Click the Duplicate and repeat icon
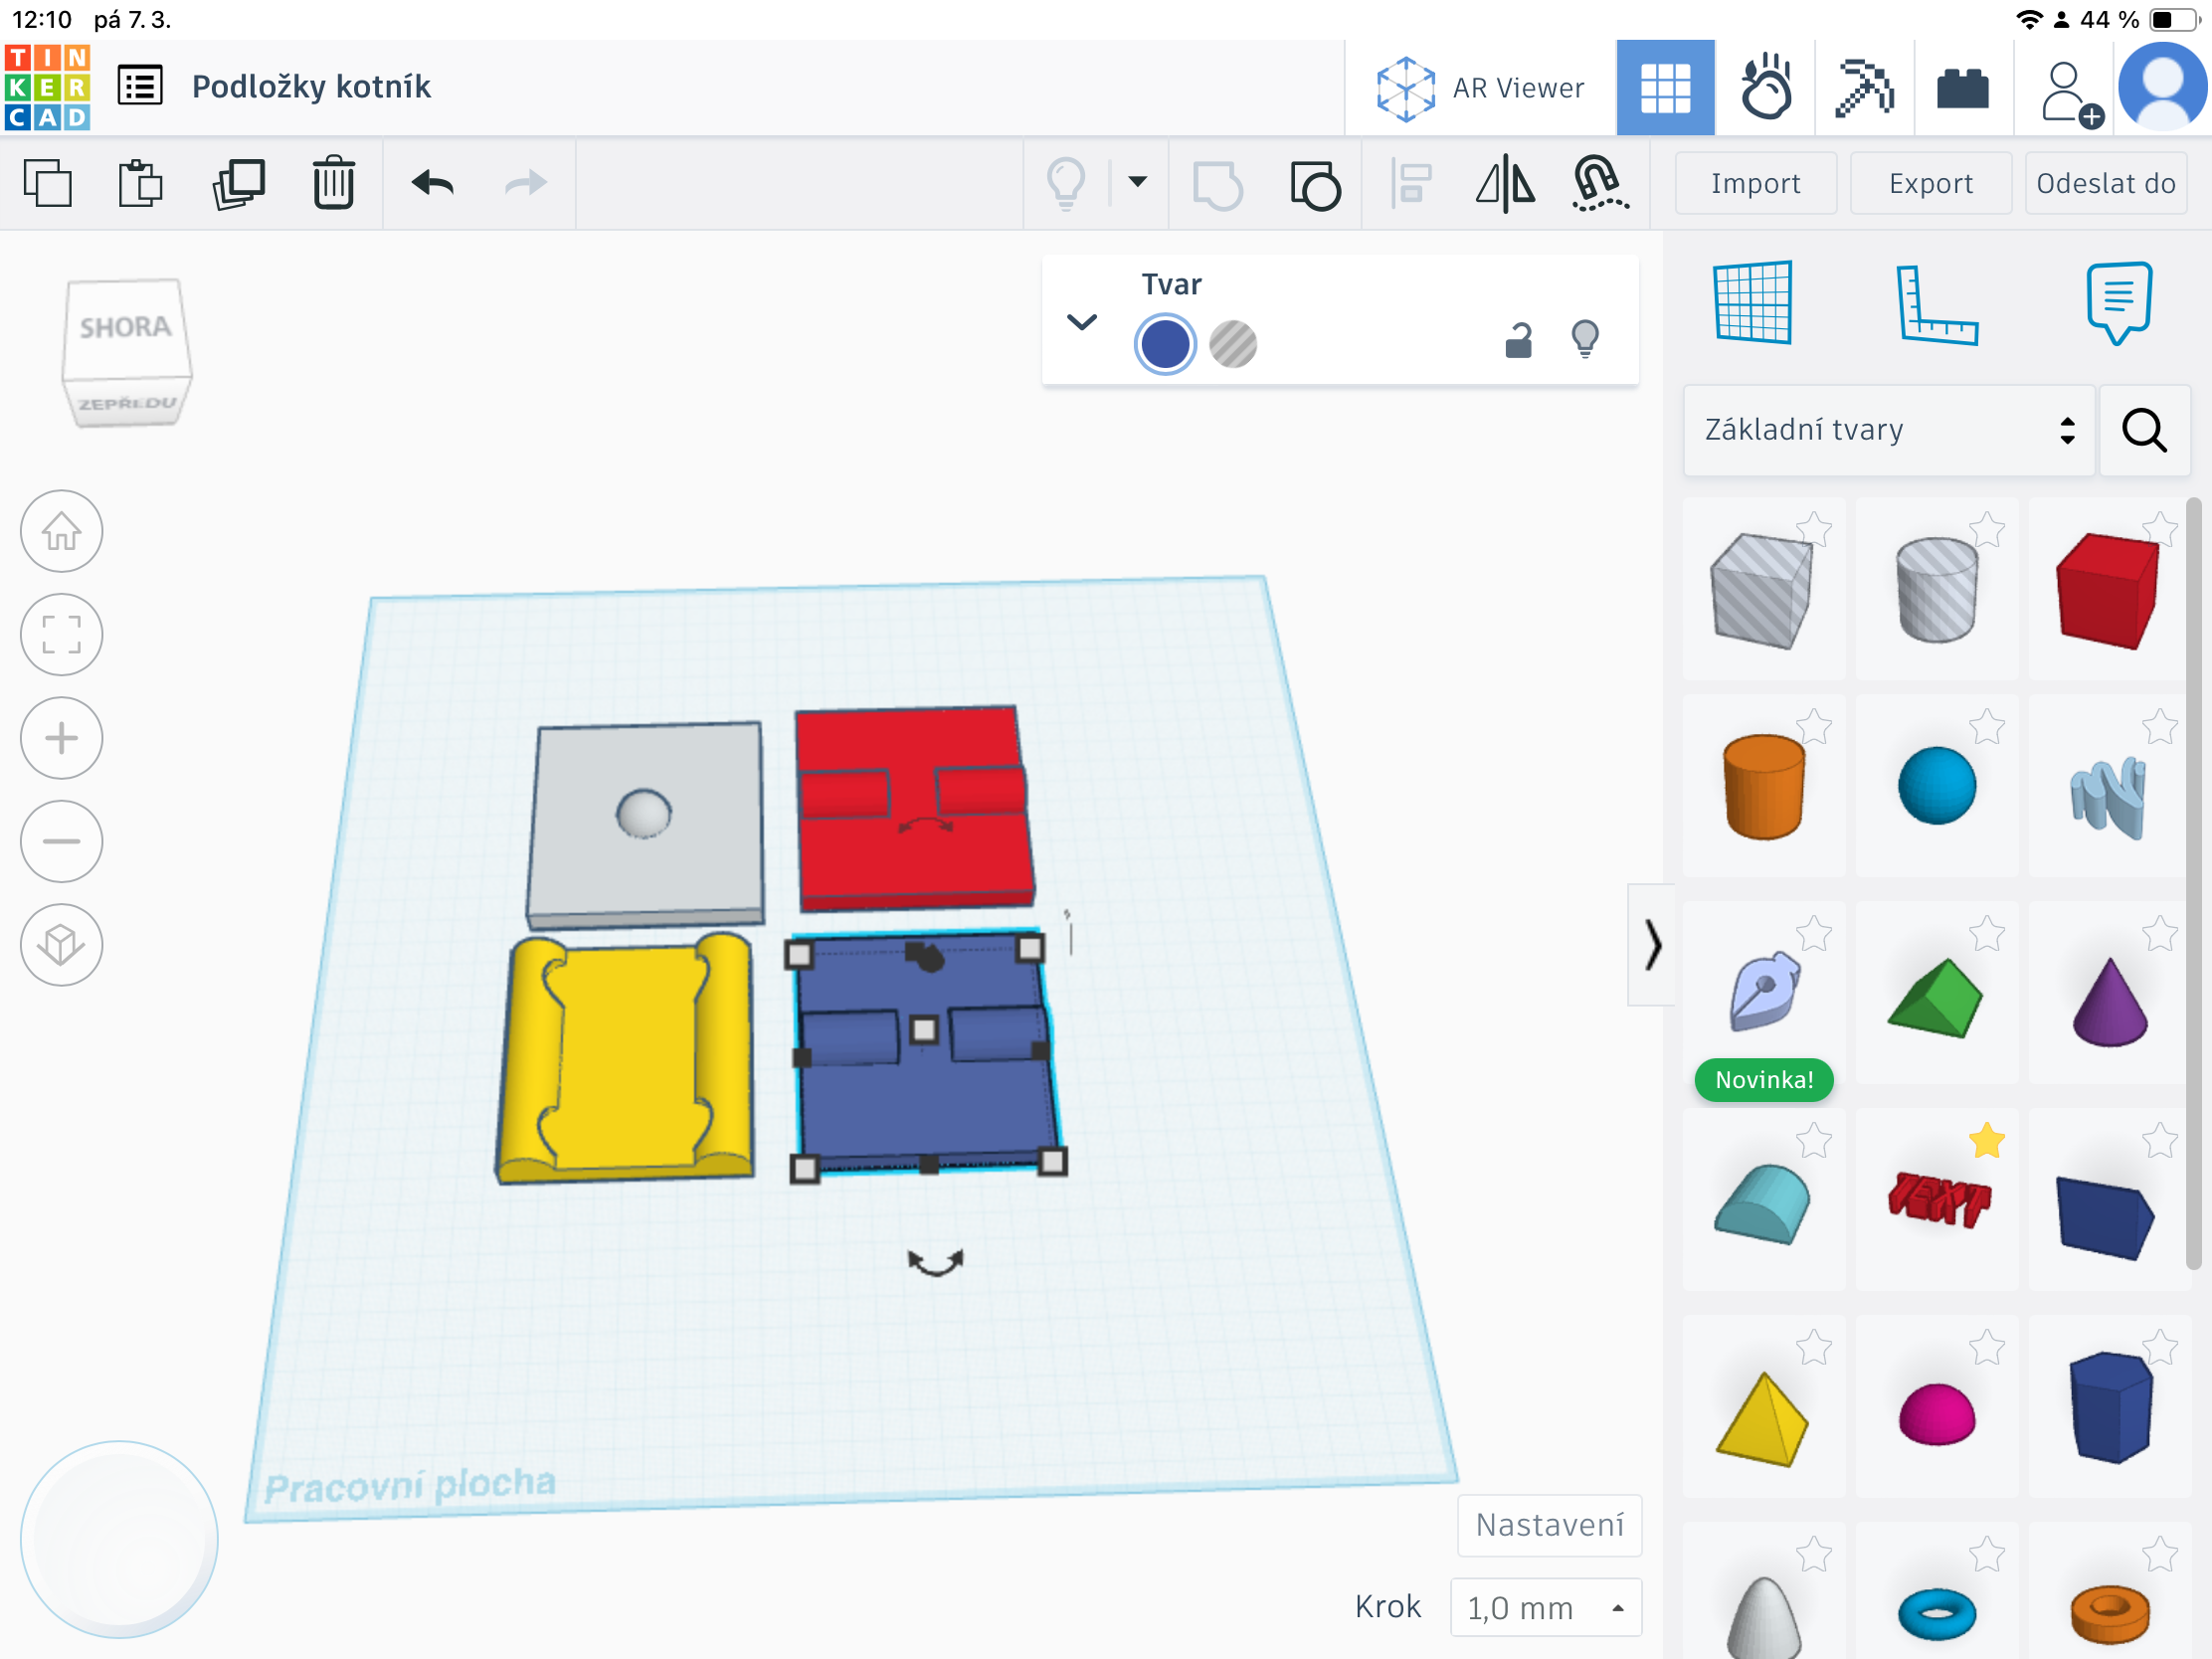Image resolution: width=2212 pixels, height=1659 pixels. [x=238, y=183]
